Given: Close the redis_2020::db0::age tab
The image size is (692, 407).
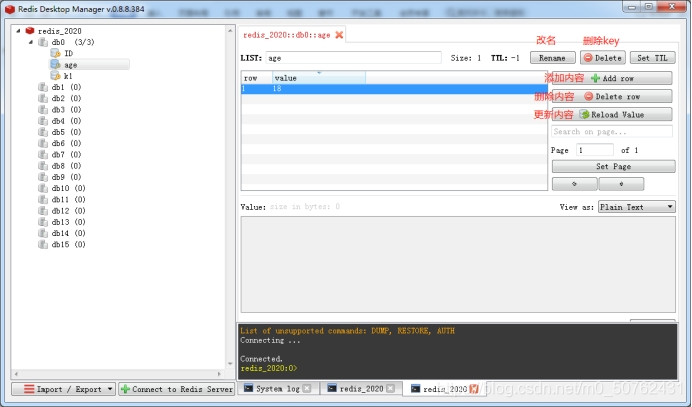Looking at the screenshot, I should pyautogui.click(x=339, y=35).
